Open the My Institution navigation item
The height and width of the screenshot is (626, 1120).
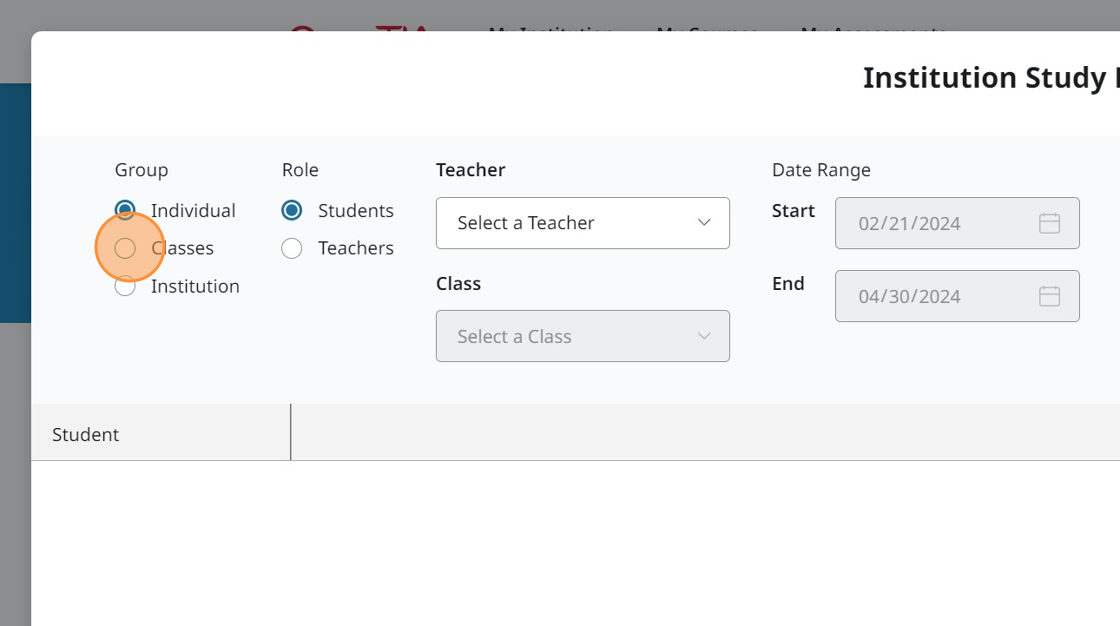tap(551, 27)
